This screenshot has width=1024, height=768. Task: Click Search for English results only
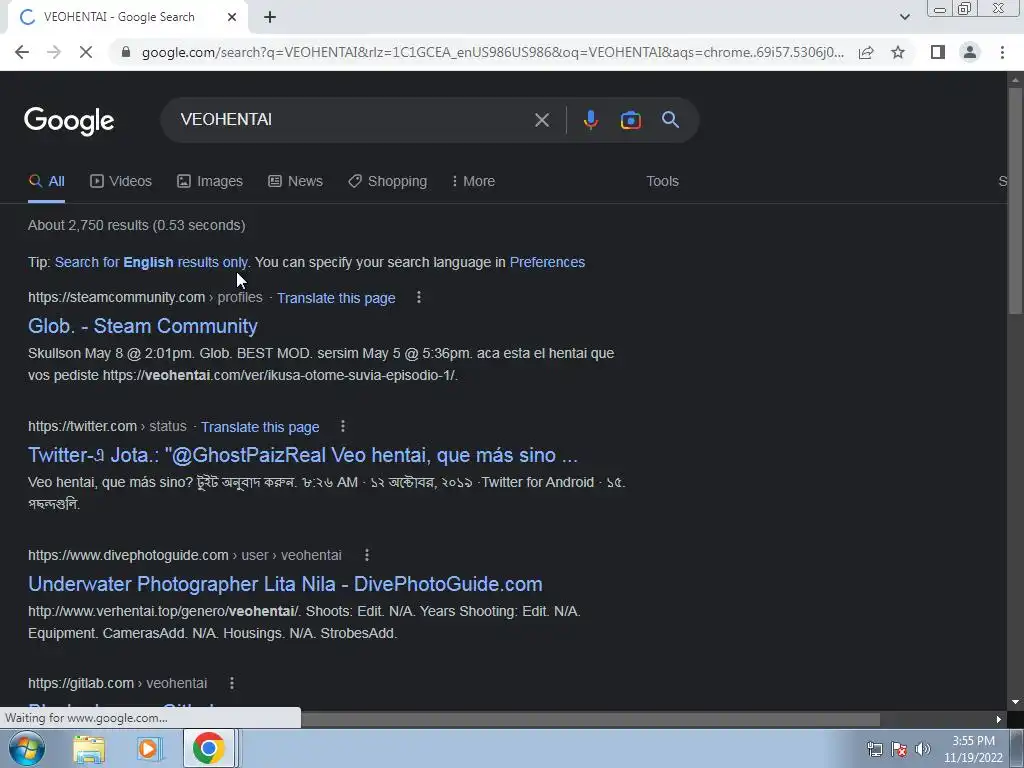pos(152,263)
